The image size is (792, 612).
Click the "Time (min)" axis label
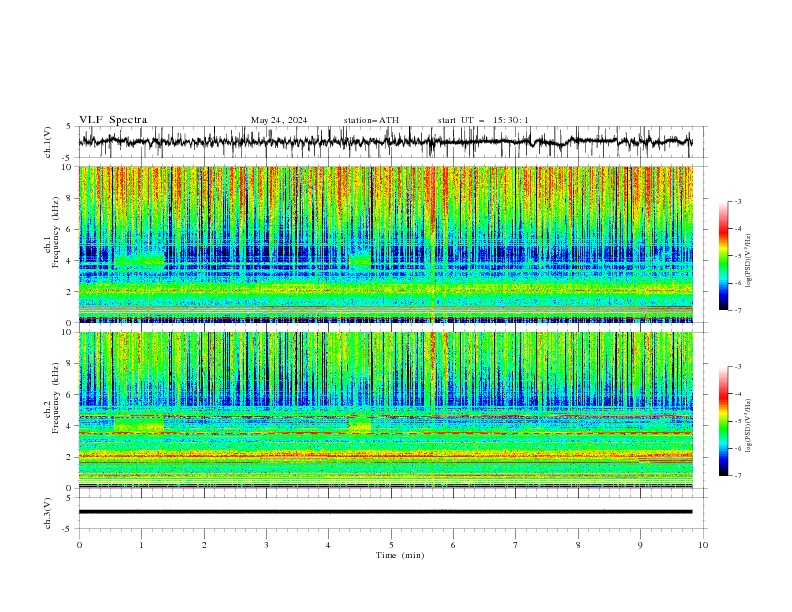click(x=400, y=555)
